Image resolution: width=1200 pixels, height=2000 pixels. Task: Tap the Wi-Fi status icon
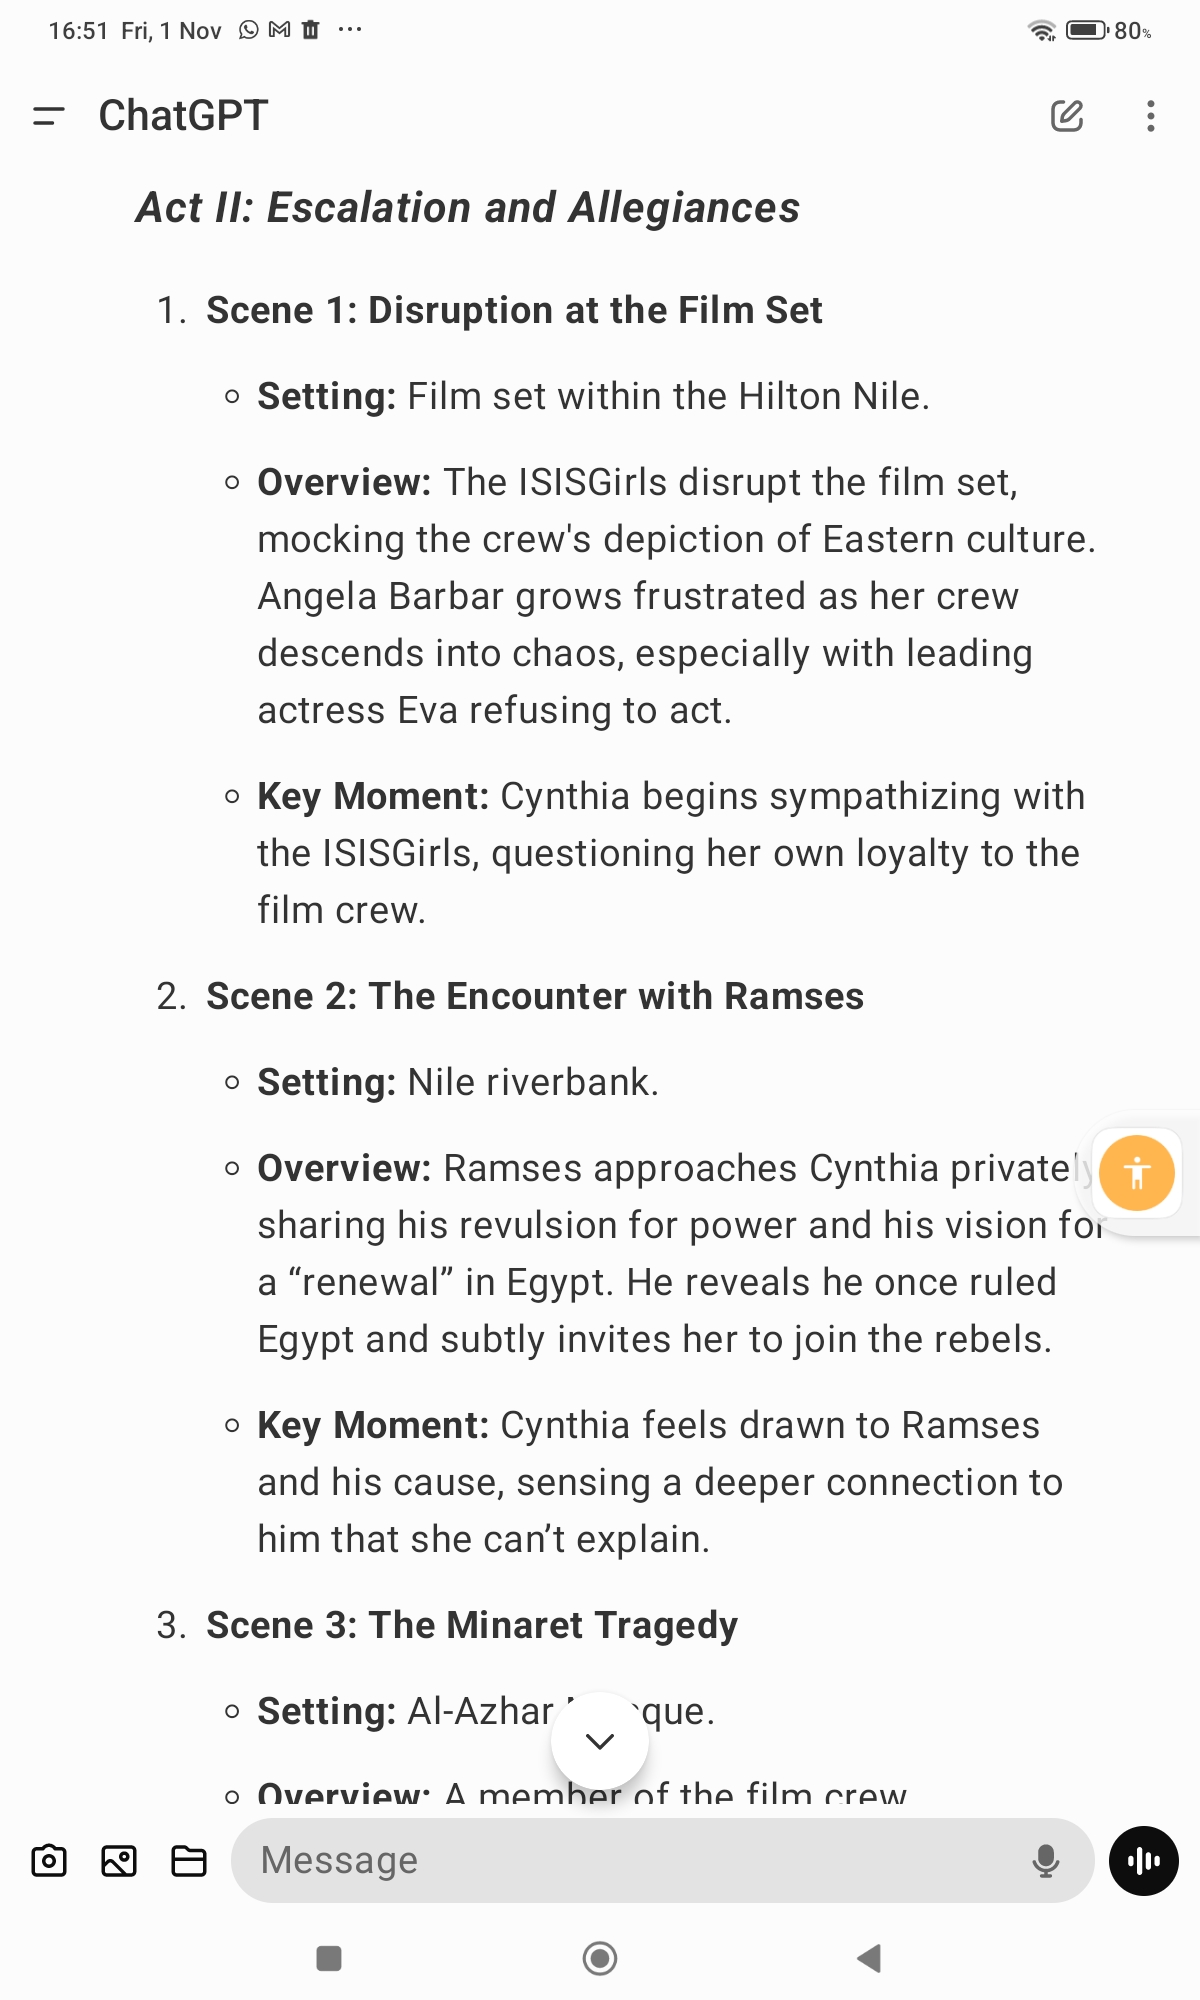tap(1042, 30)
